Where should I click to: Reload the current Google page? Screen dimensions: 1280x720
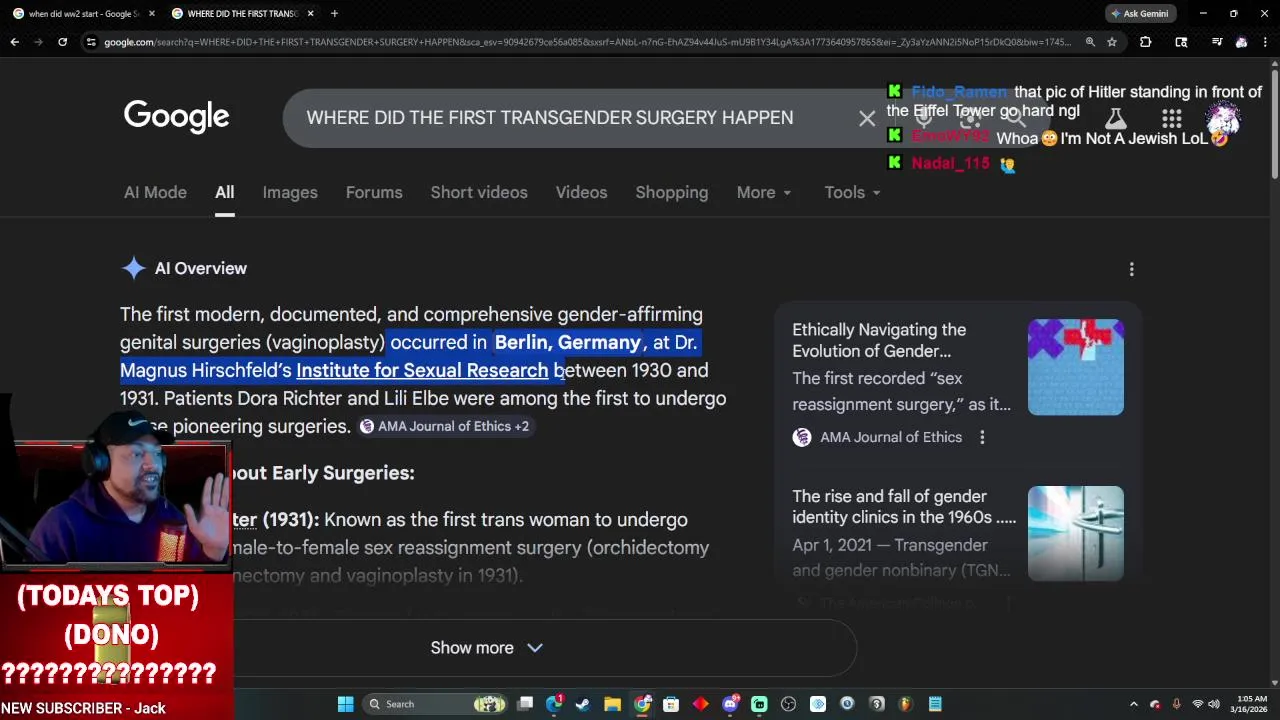[62, 42]
